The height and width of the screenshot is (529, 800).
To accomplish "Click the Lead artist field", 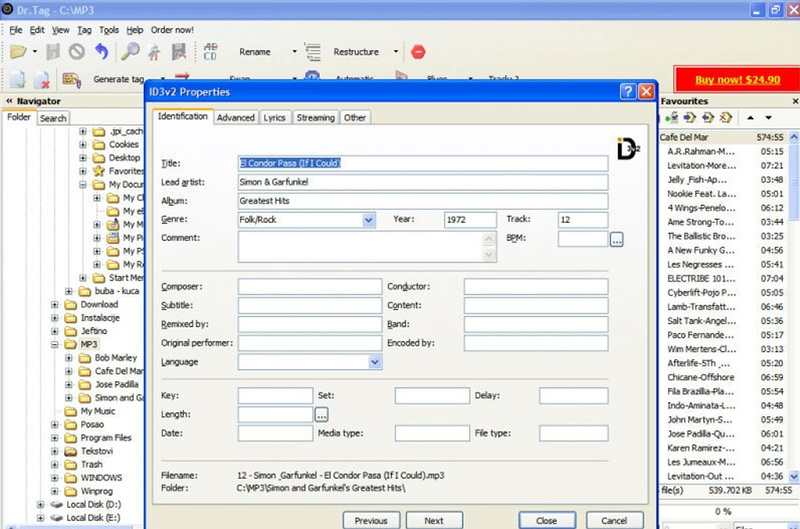I will (x=422, y=182).
